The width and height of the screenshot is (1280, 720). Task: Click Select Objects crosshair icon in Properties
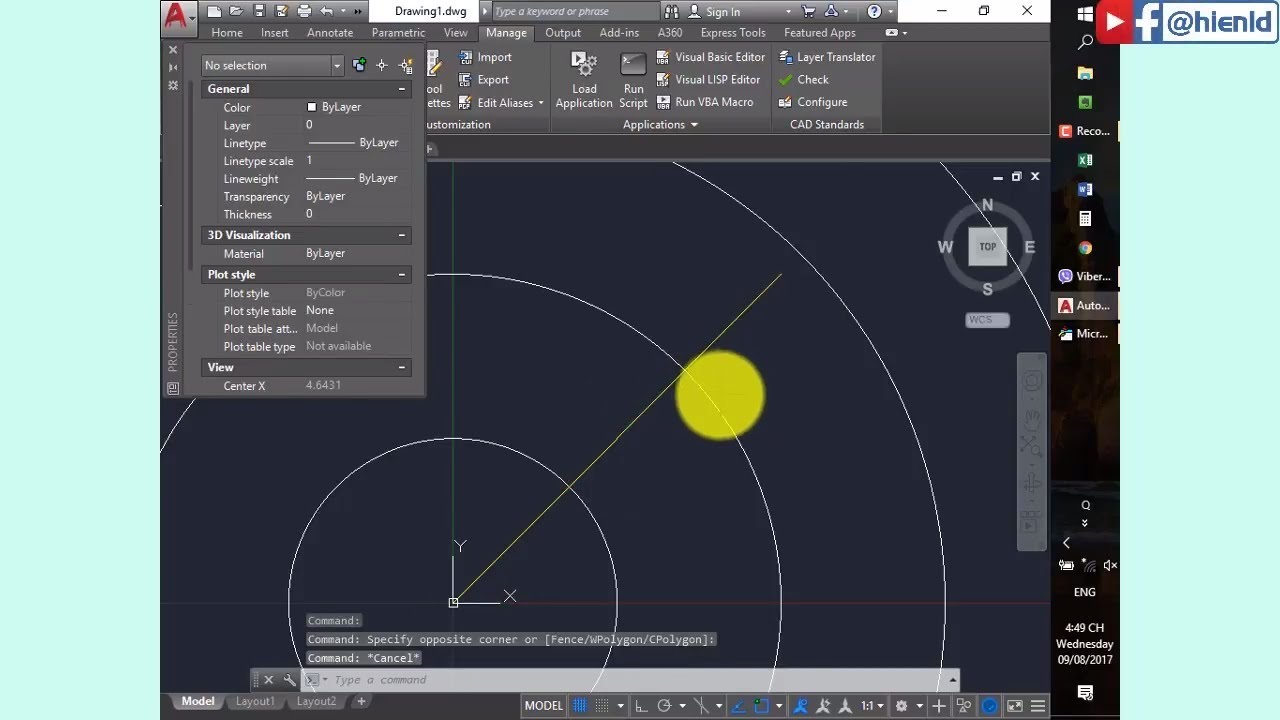[x=382, y=65]
